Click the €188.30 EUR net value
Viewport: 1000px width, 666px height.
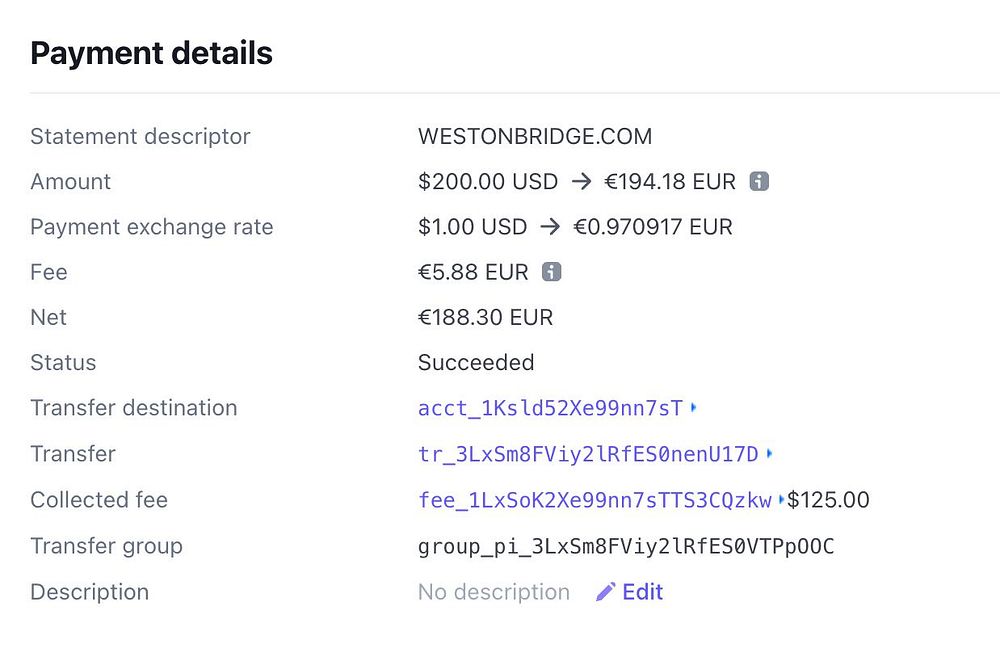pyautogui.click(x=485, y=317)
